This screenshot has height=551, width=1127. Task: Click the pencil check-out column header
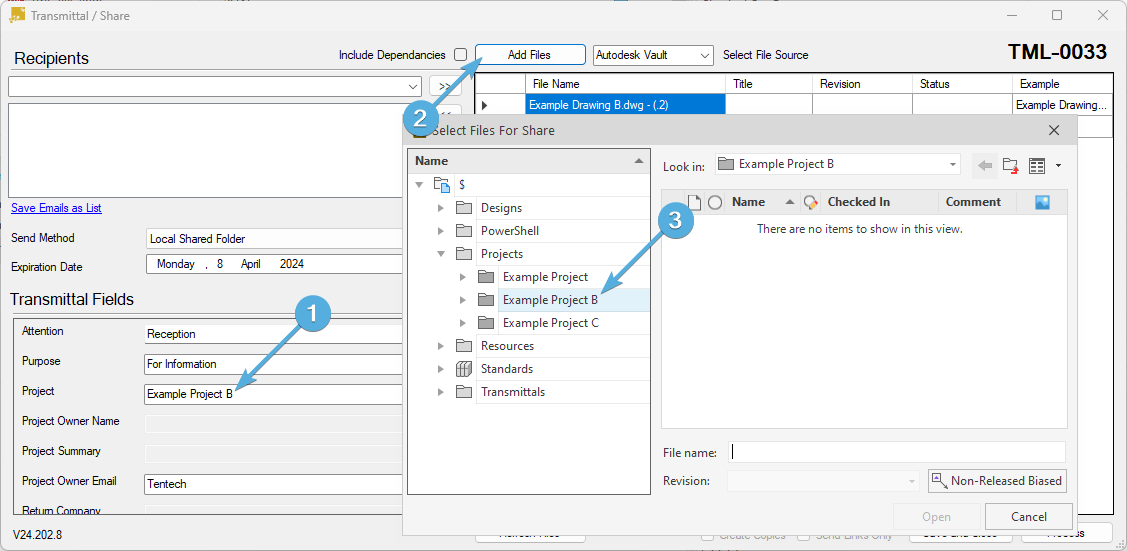click(x=811, y=203)
